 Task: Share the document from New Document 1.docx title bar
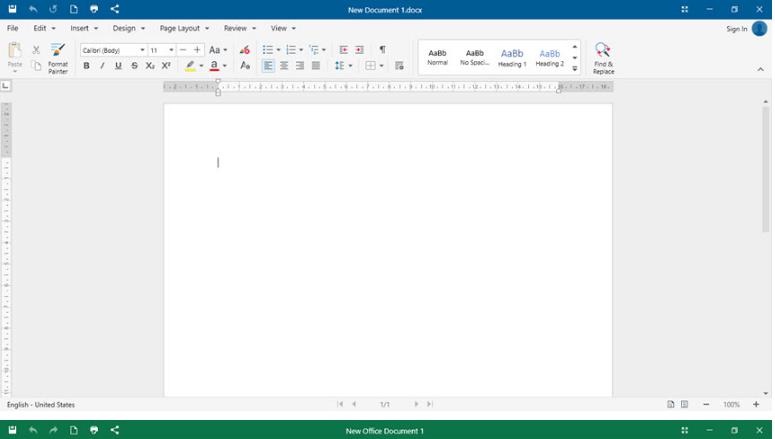(x=115, y=9)
